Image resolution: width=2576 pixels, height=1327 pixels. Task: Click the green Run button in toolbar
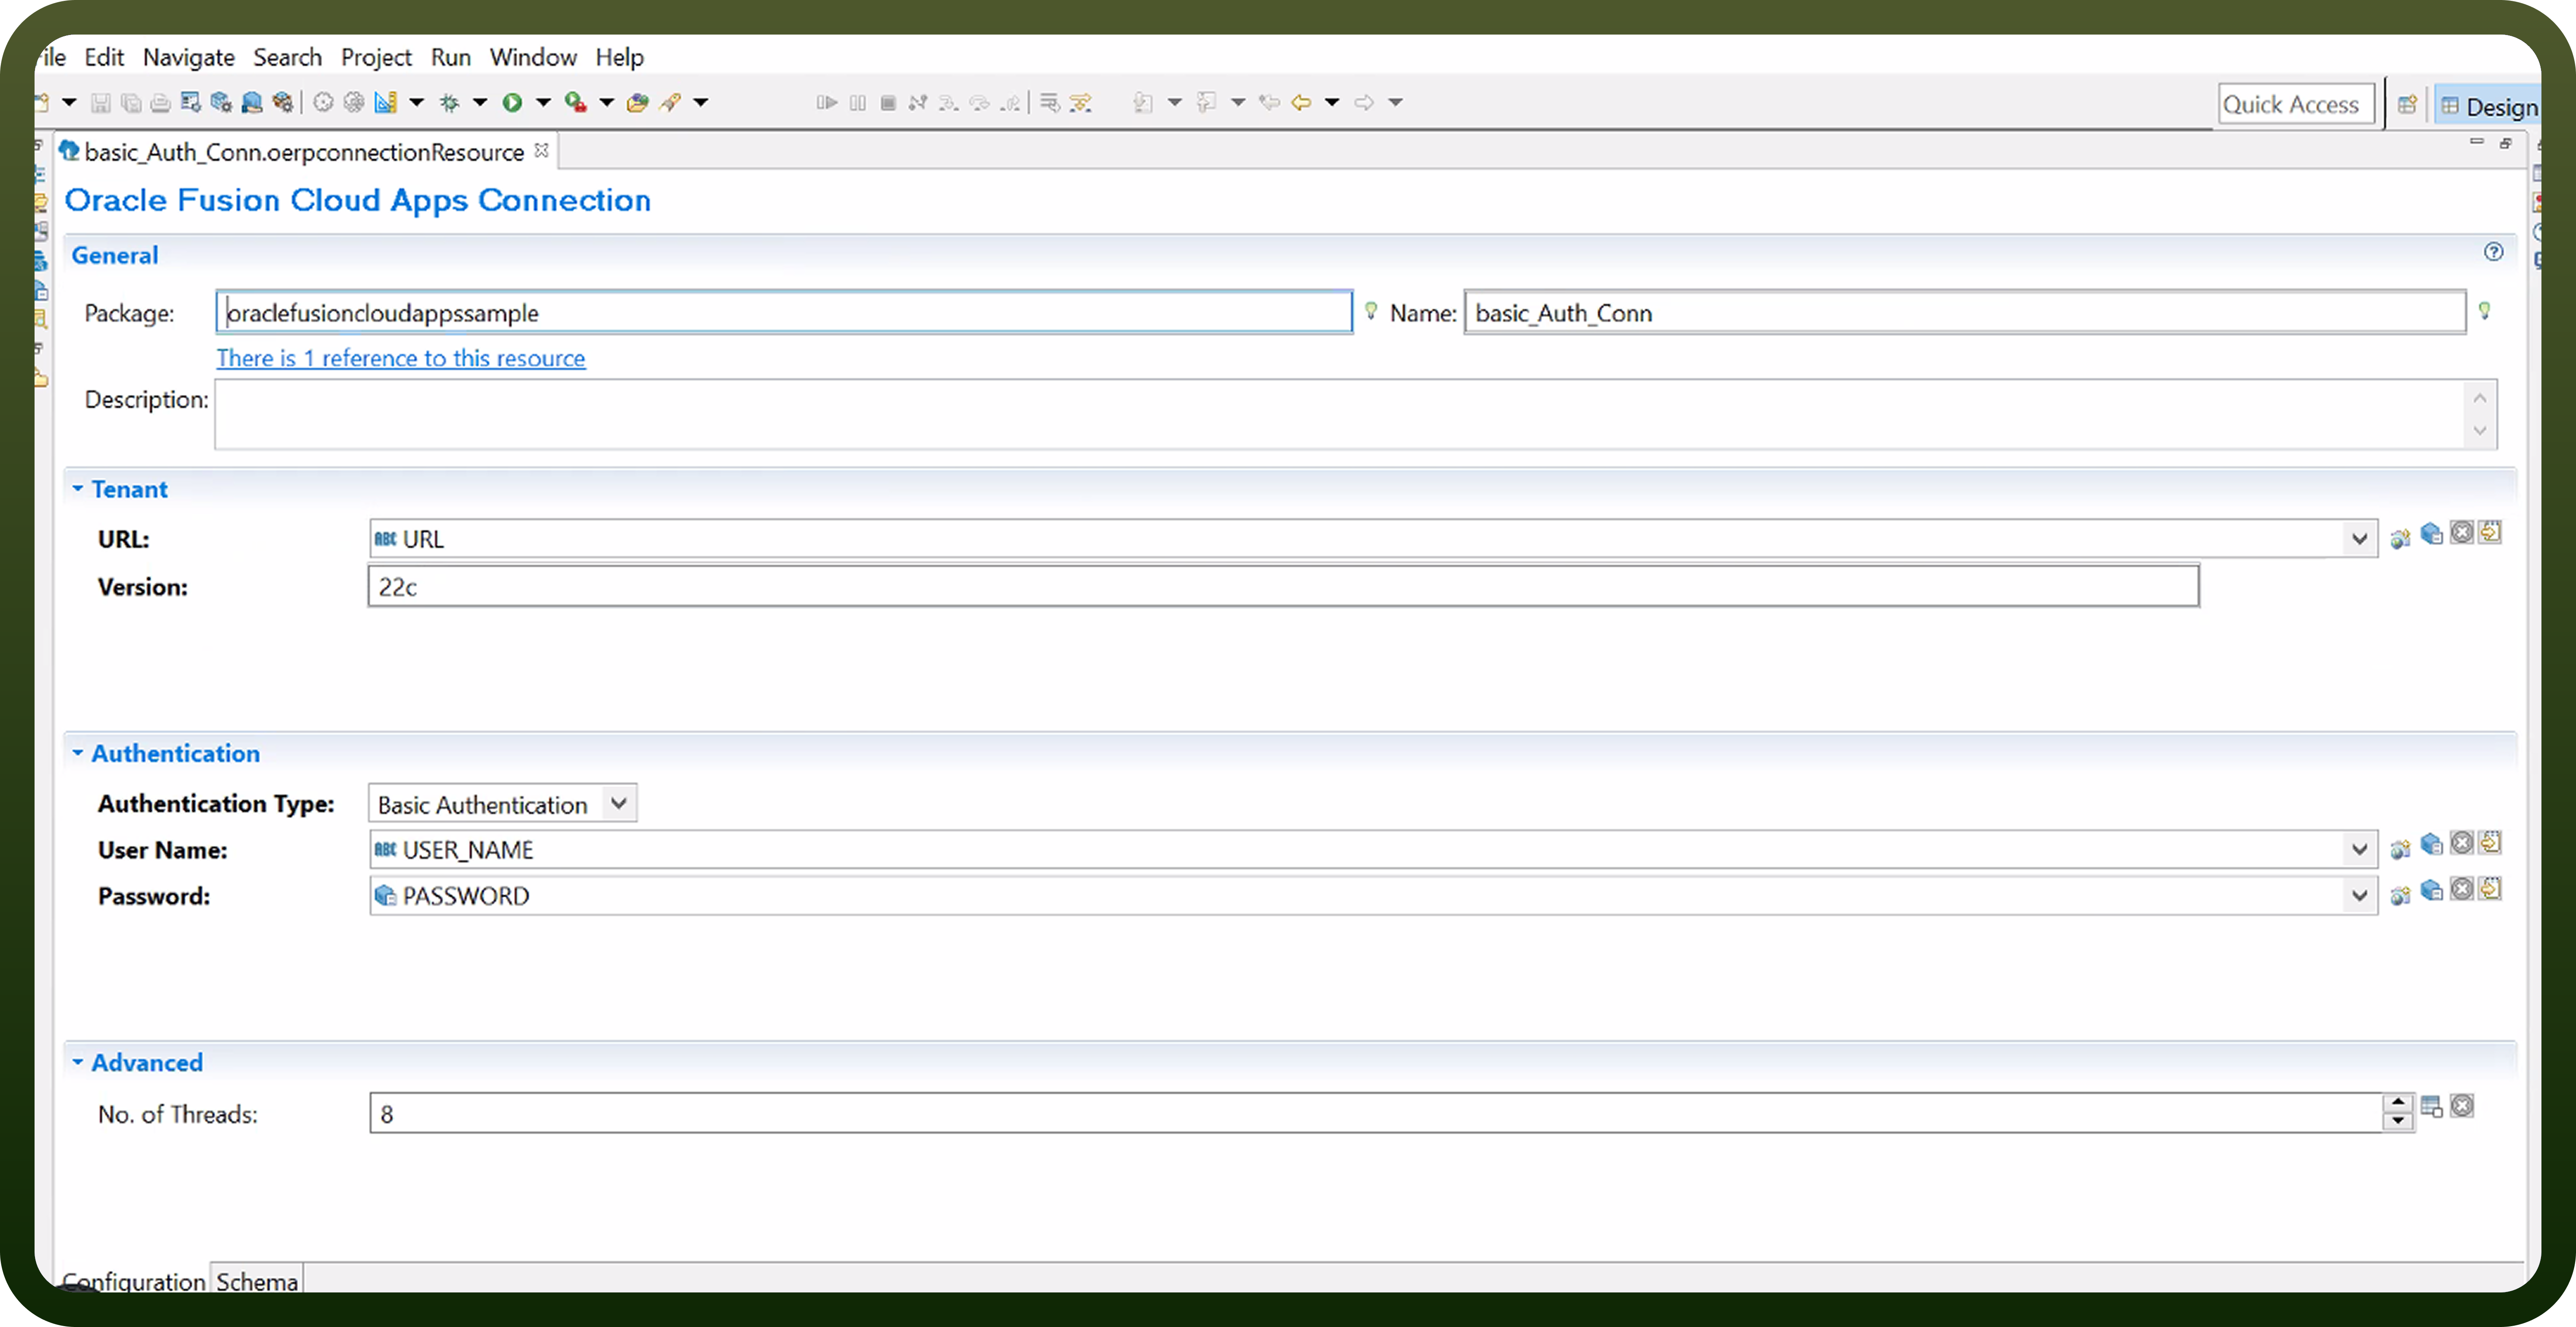(512, 102)
